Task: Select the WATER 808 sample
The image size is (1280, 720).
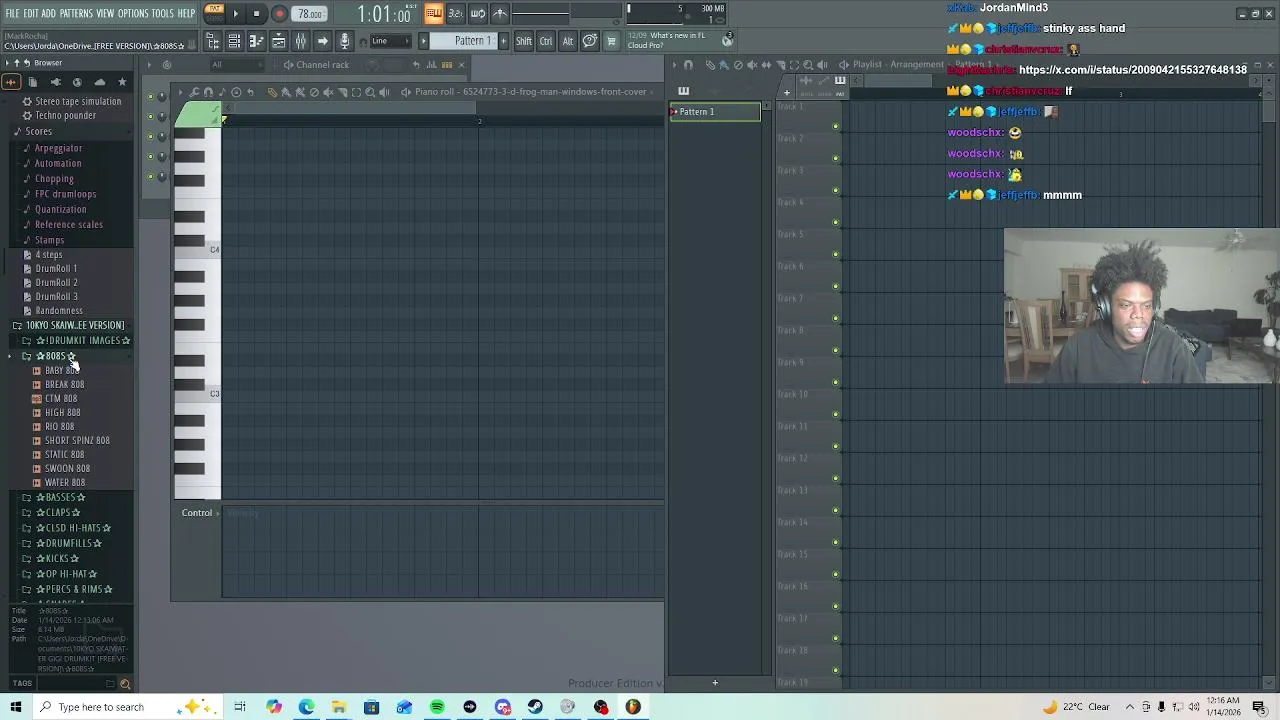Action: tap(65, 482)
